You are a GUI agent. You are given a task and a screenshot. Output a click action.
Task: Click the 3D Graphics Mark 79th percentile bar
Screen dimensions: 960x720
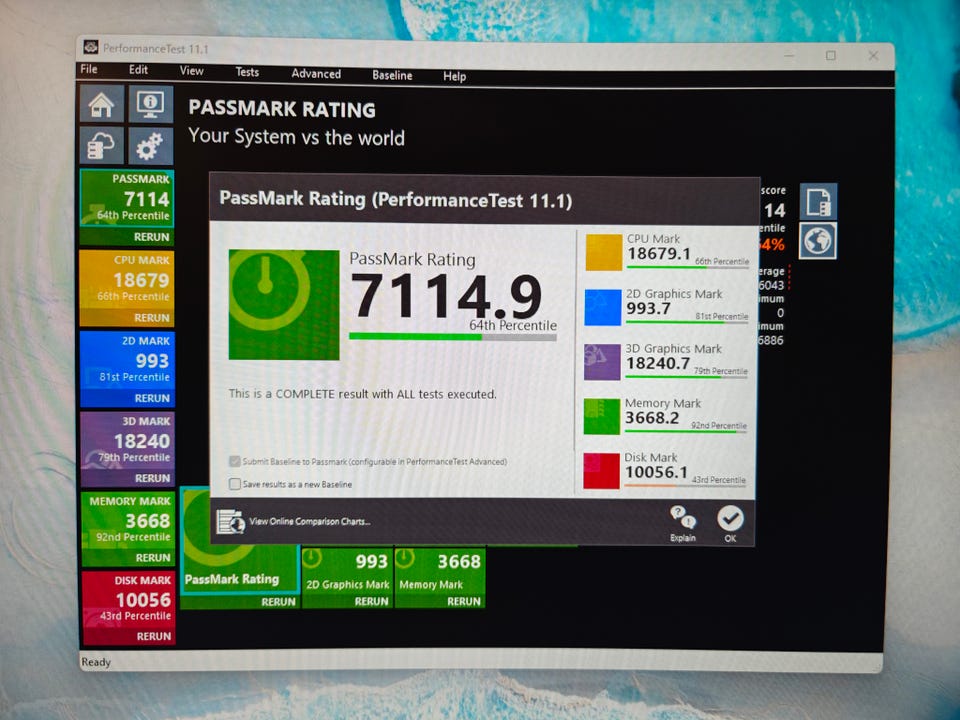[686, 377]
